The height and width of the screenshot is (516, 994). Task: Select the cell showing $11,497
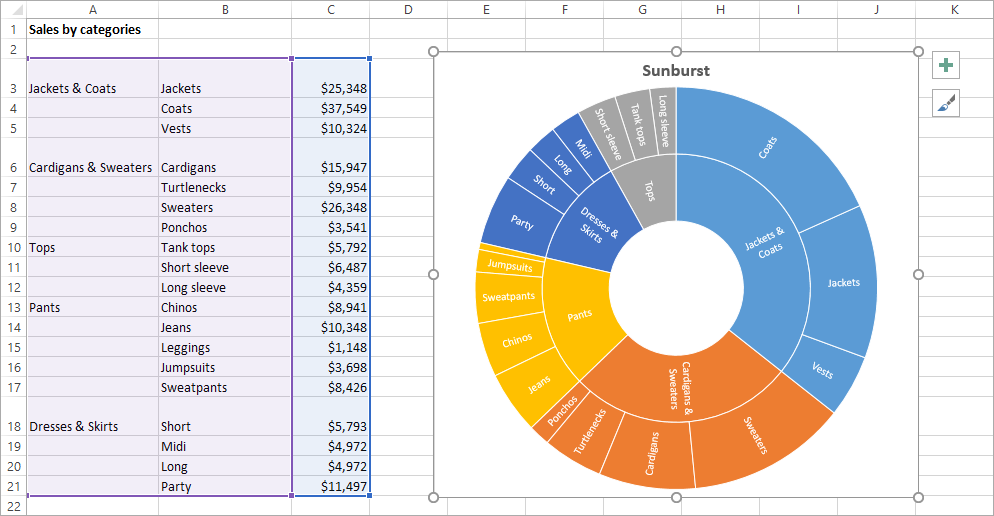[331, 486]
